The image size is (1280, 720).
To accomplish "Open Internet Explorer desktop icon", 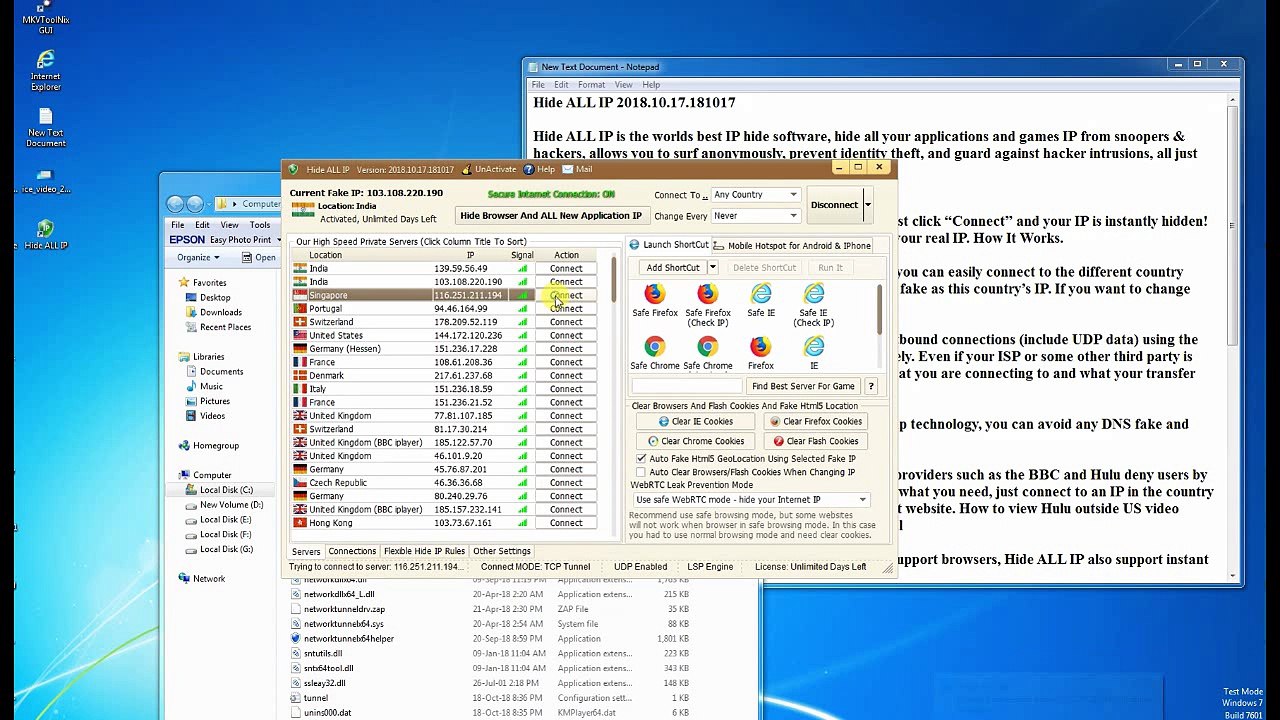I will pyautogui.click(x=45, y=71).
